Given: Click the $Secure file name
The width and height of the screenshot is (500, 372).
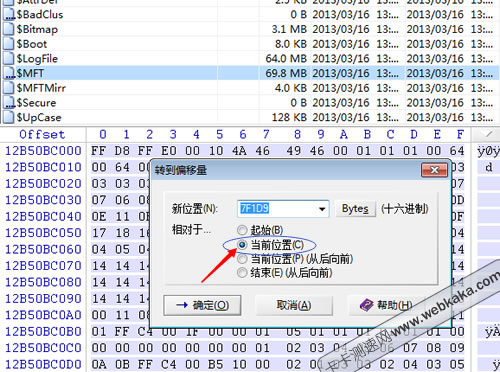Looking at the screenshot, I should [x=36, y=103].
